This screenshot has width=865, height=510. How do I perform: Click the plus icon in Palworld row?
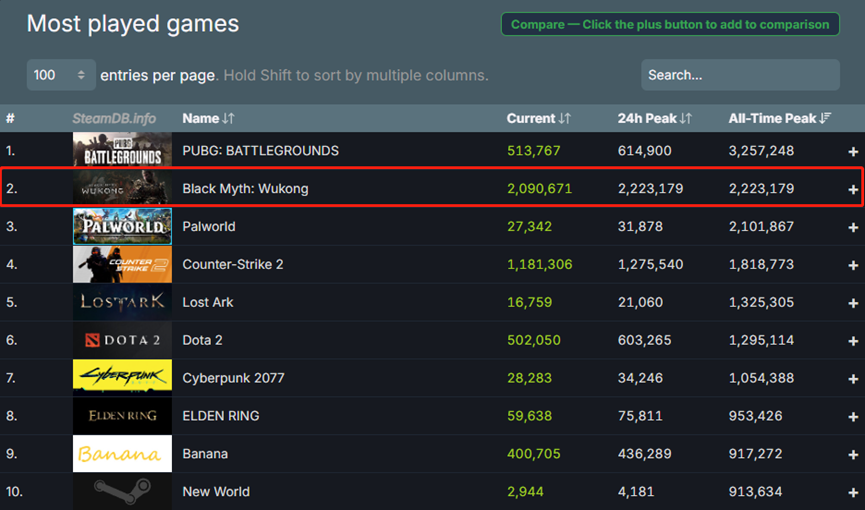[853, 227]
